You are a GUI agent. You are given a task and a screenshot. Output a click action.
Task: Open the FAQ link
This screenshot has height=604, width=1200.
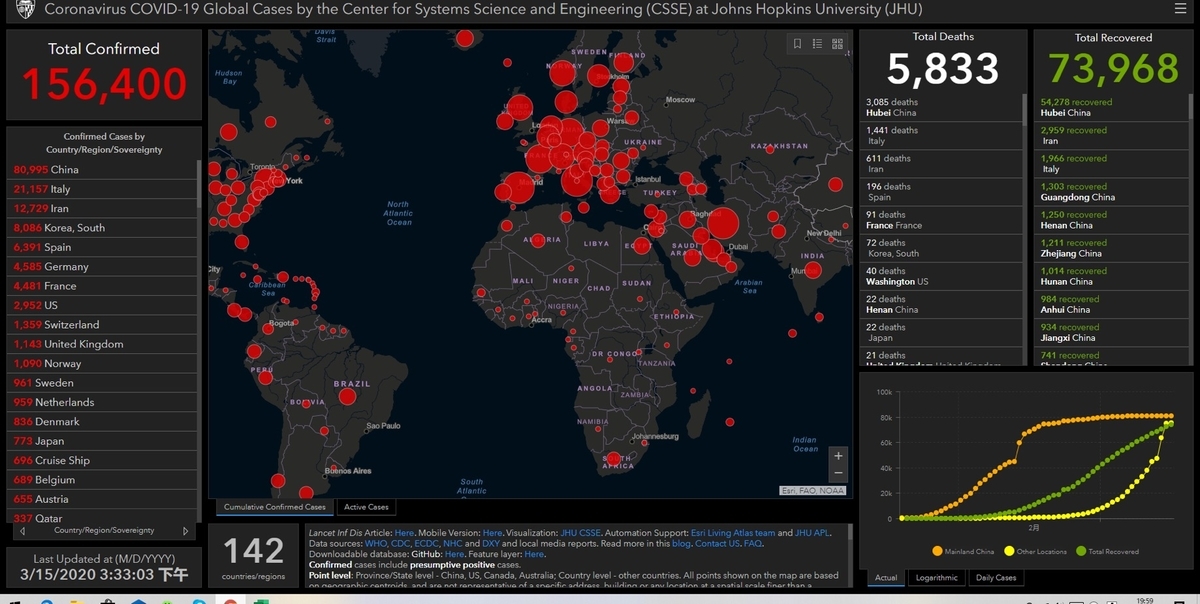[x=753, y=543]
